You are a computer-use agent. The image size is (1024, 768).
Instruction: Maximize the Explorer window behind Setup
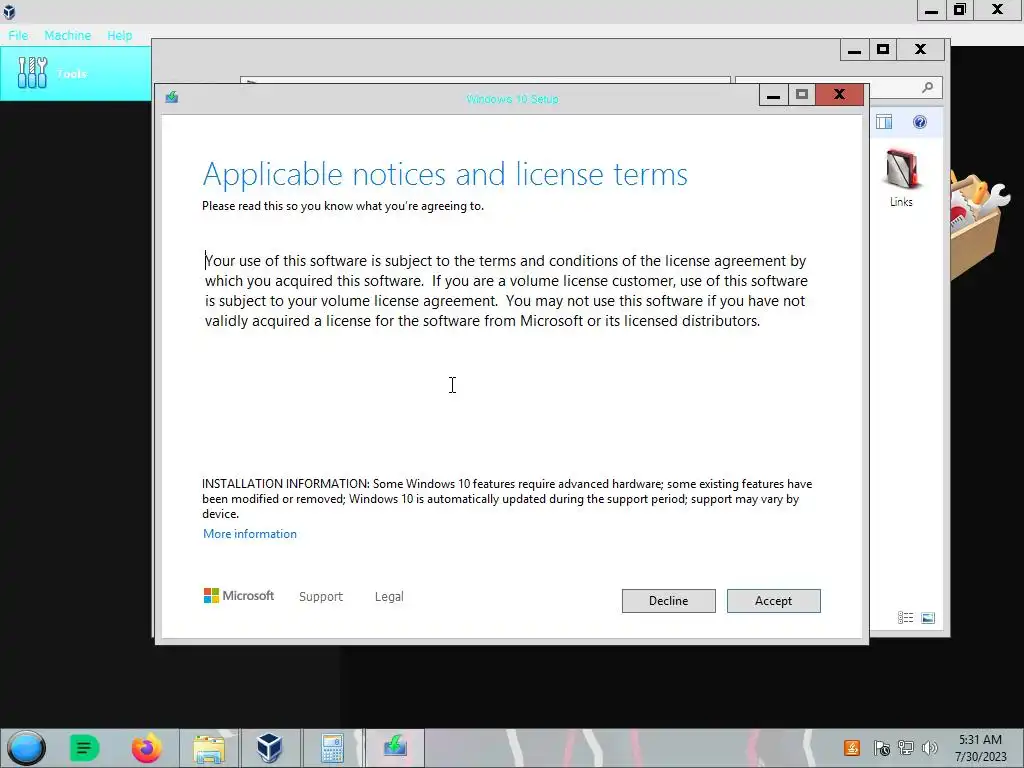[x=883, y=50]
